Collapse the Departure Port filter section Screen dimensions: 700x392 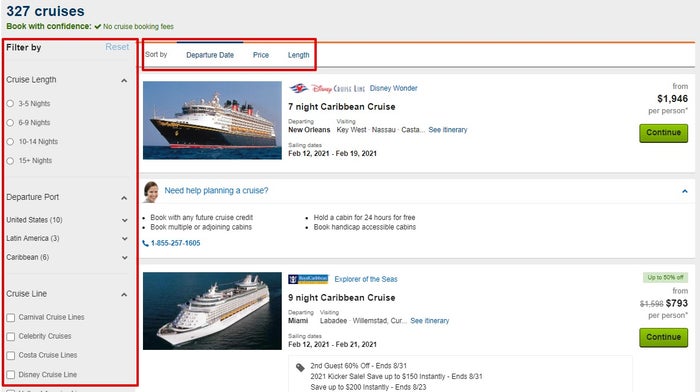click(124, 198)
